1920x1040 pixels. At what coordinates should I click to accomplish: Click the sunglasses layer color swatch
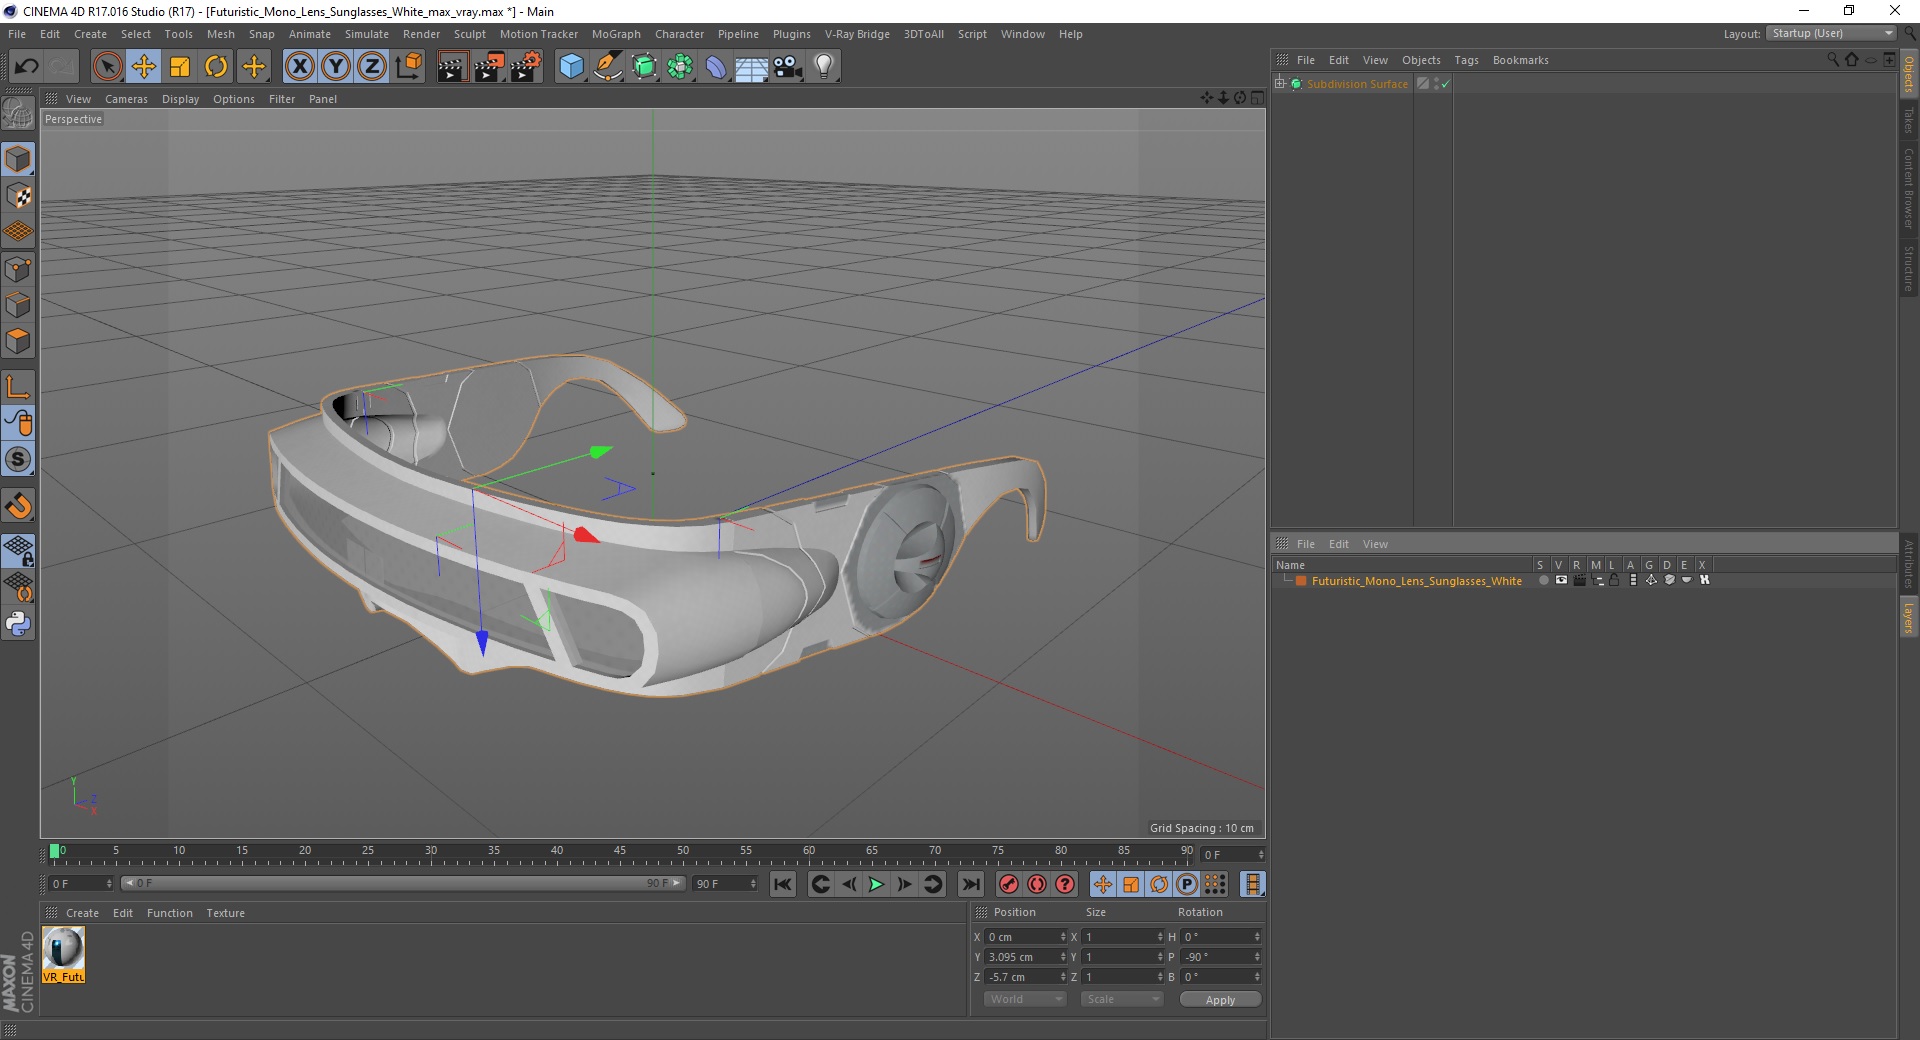1301,581
